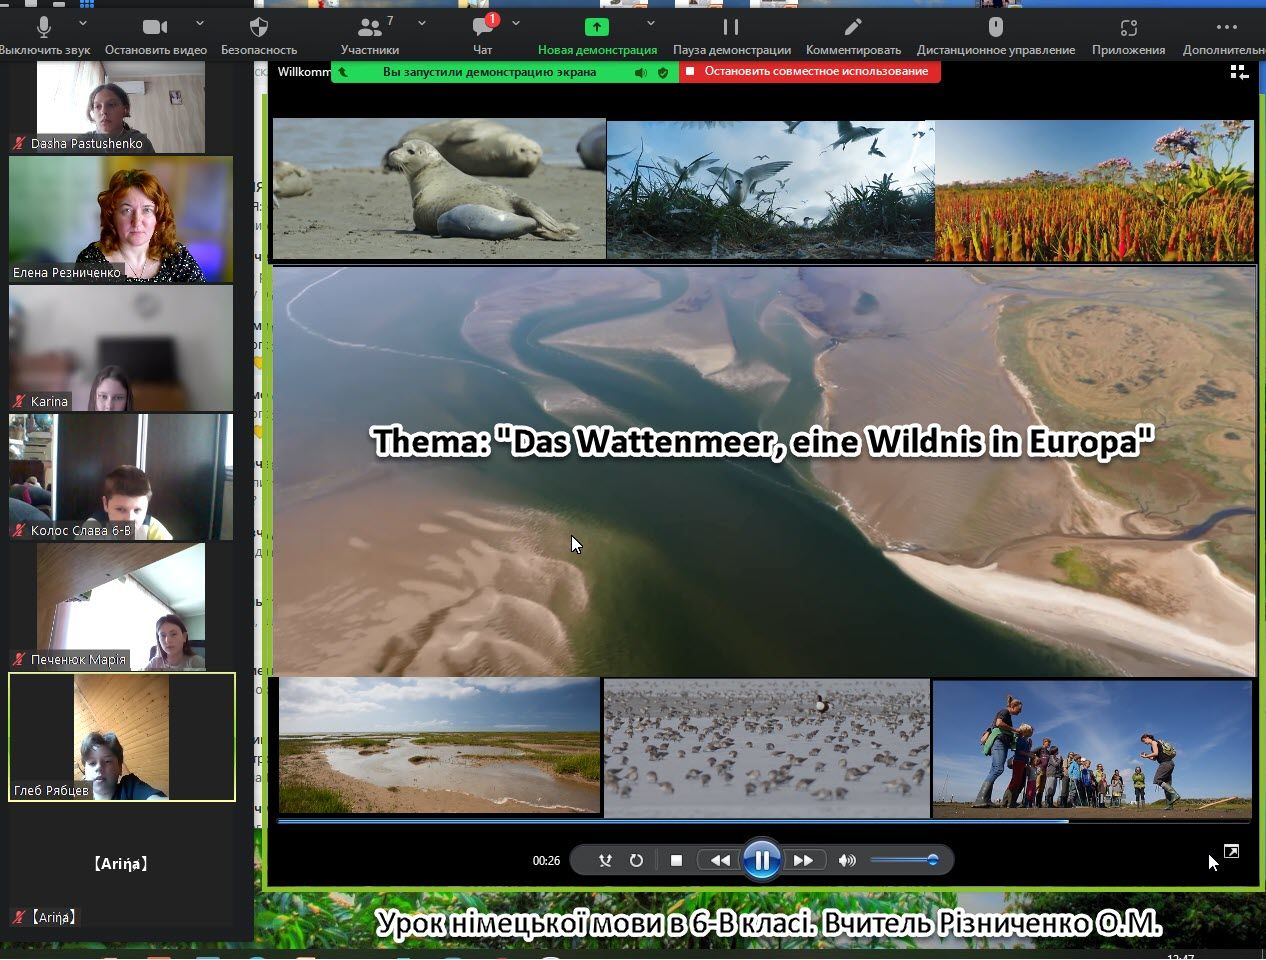Click Дистанционное управление mouse icon
Image resolution: width=1266 pixels, height=960 pixels.
(995, 28)
